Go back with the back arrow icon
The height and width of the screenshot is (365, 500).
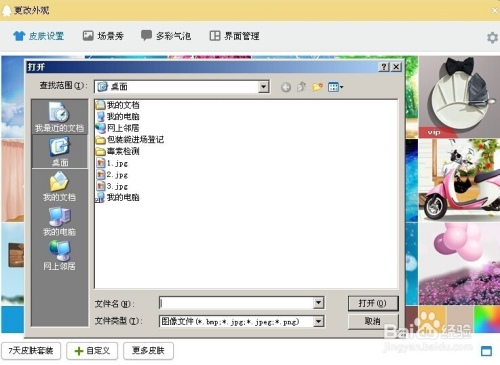coord(286,87)
